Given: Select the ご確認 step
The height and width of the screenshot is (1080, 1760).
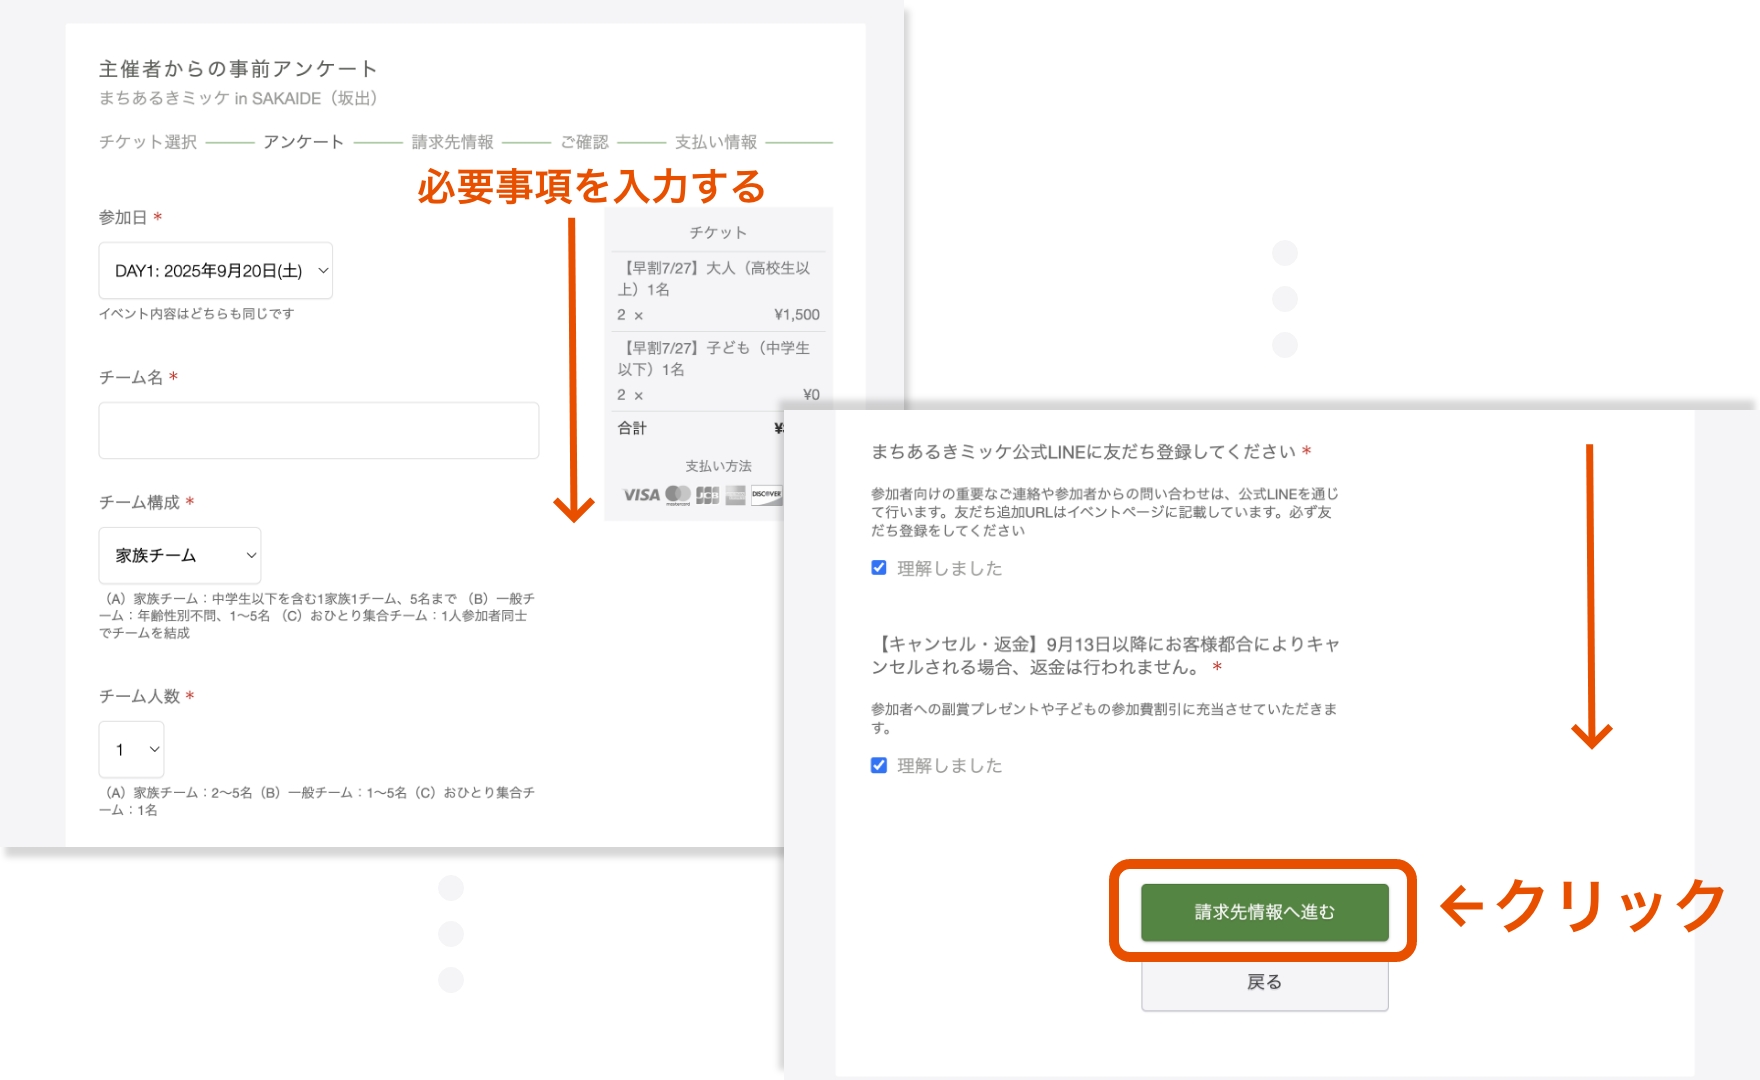Looking at the screenshot, I should [x=585, y=142].
